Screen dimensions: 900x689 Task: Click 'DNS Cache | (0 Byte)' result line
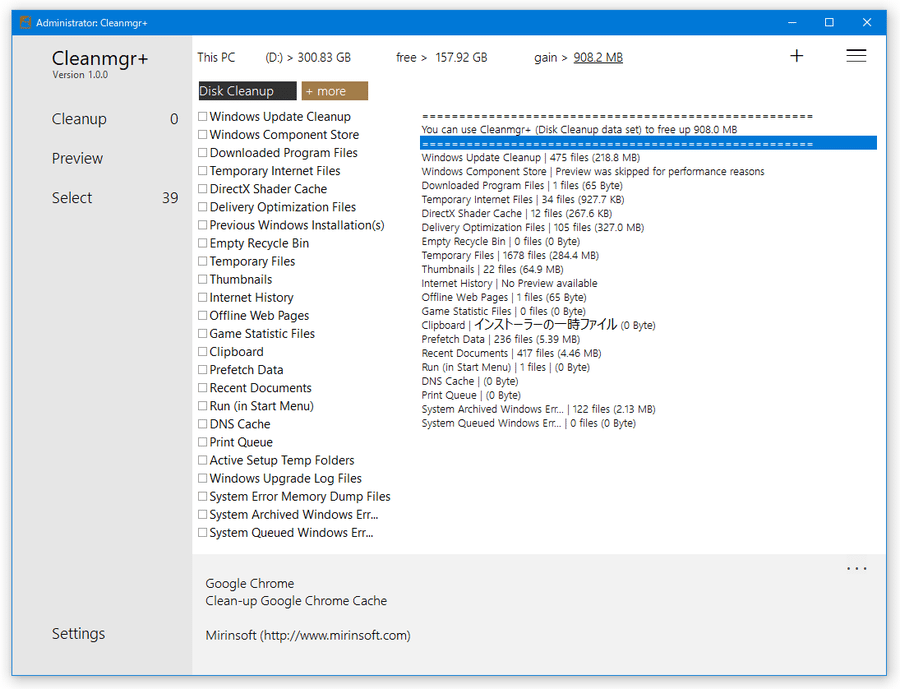pyautogui.click(x=470, y=381)
